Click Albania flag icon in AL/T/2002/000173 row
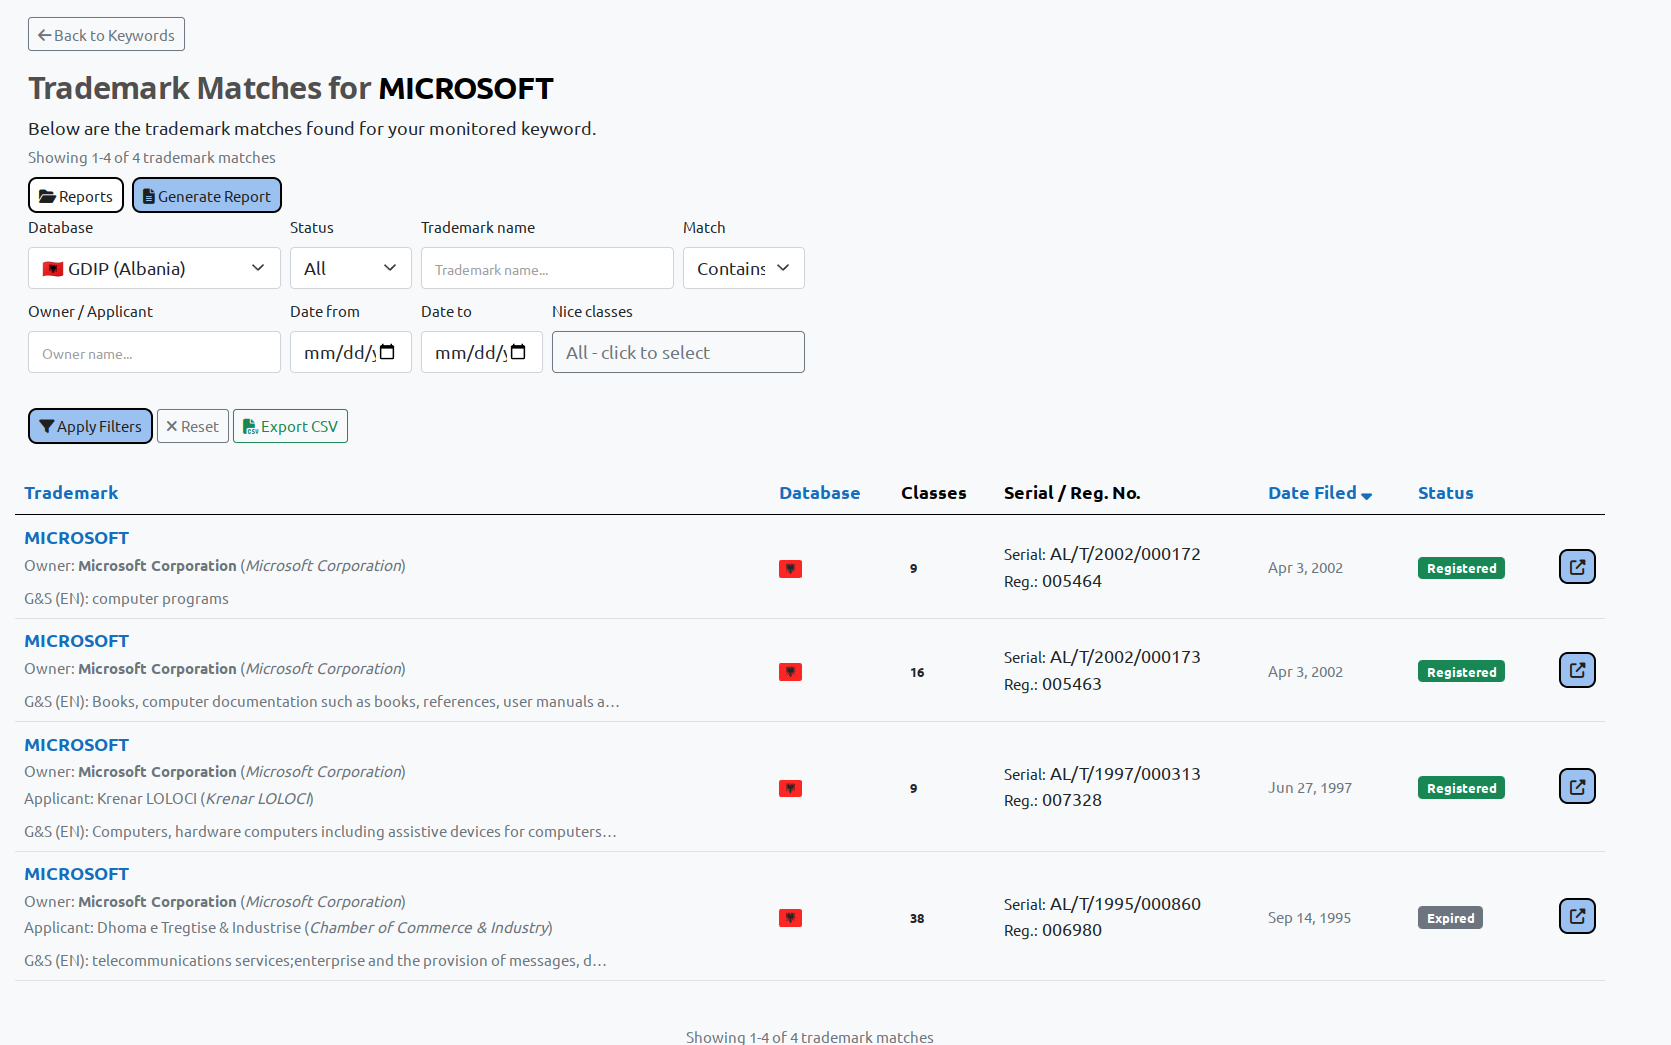Image resolution: width=1671 pixels, height=1045 pixels. [x=790, y=672]
